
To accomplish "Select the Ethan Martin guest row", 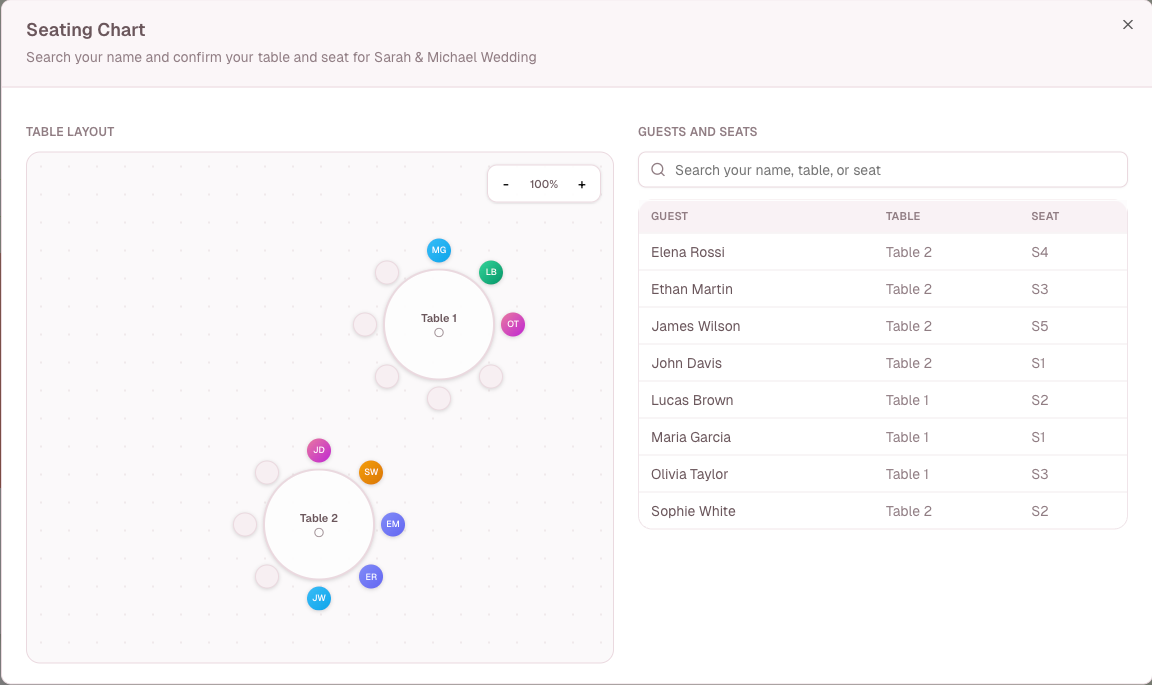I will click(882, 289).
